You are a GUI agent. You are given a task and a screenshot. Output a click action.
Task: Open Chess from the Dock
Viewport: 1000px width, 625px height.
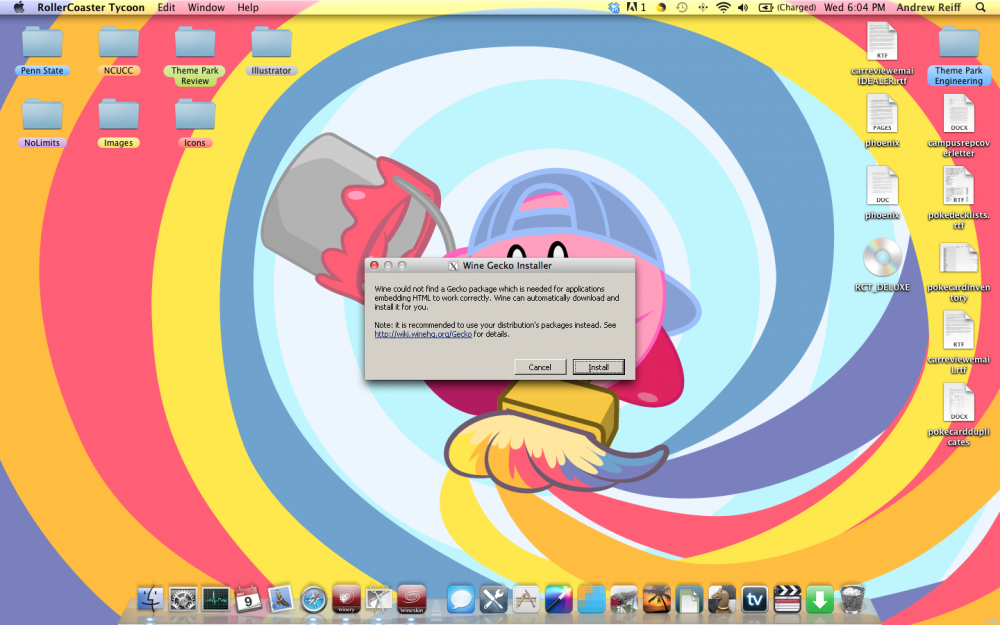[720, 599]
